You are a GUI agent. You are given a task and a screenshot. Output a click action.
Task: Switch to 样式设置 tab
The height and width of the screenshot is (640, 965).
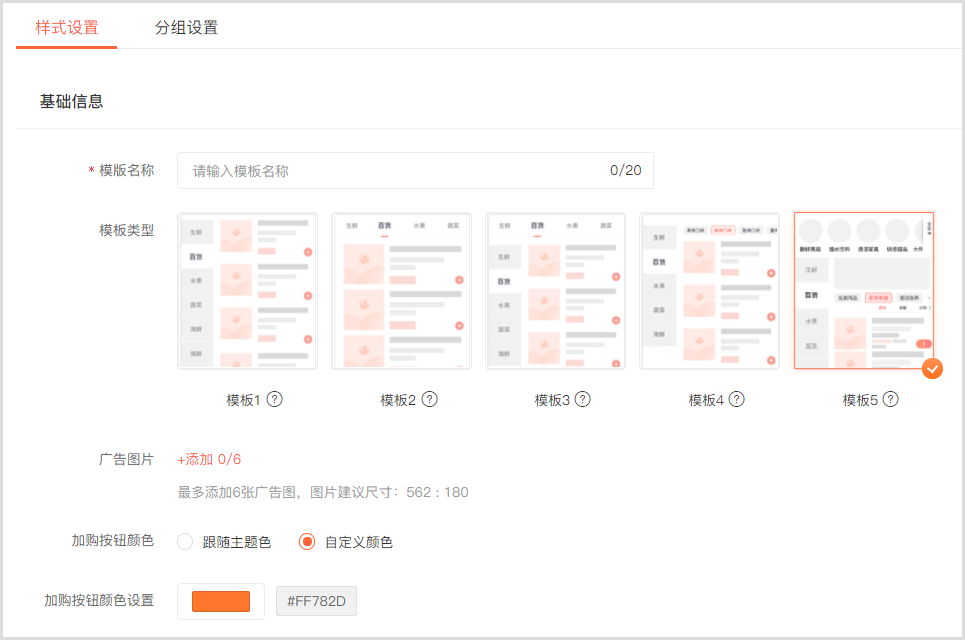(x=67, y=28)
